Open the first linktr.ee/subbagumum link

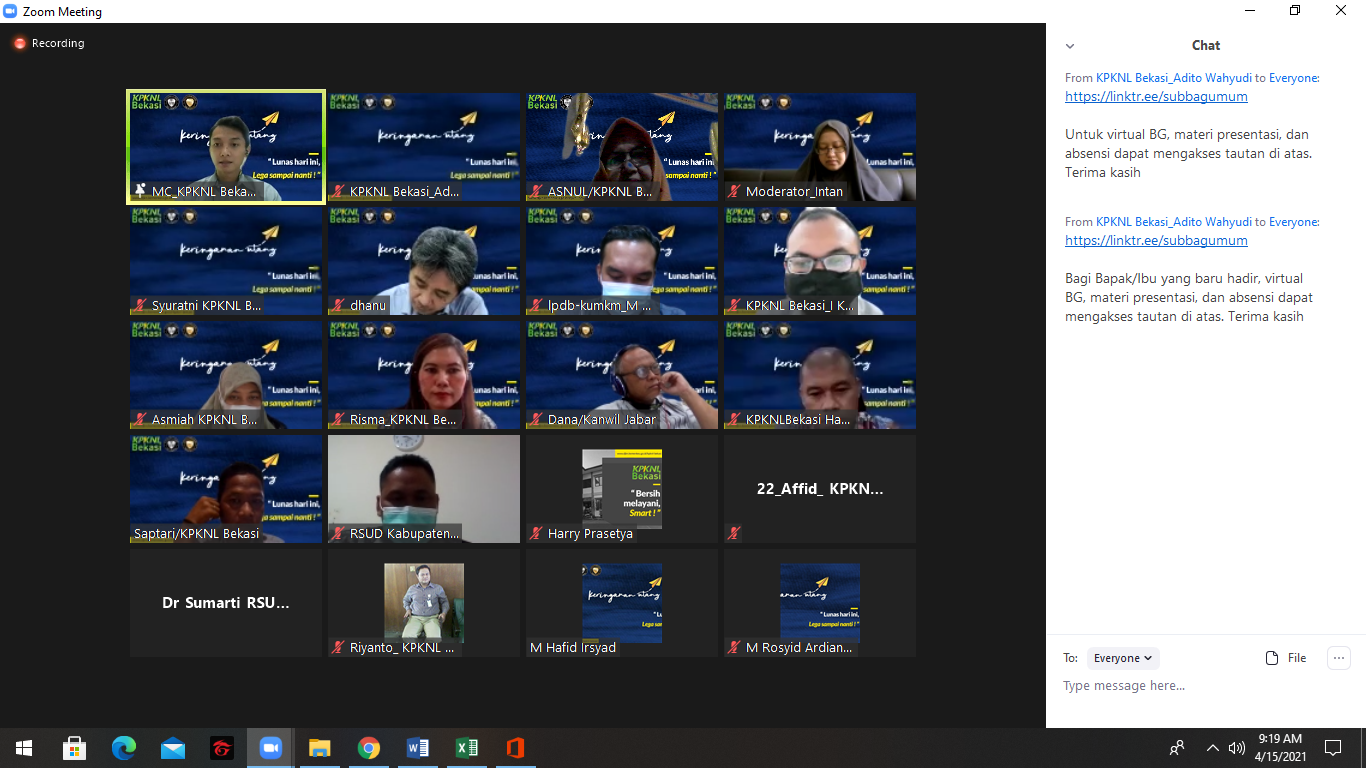tap(1156, 97)
